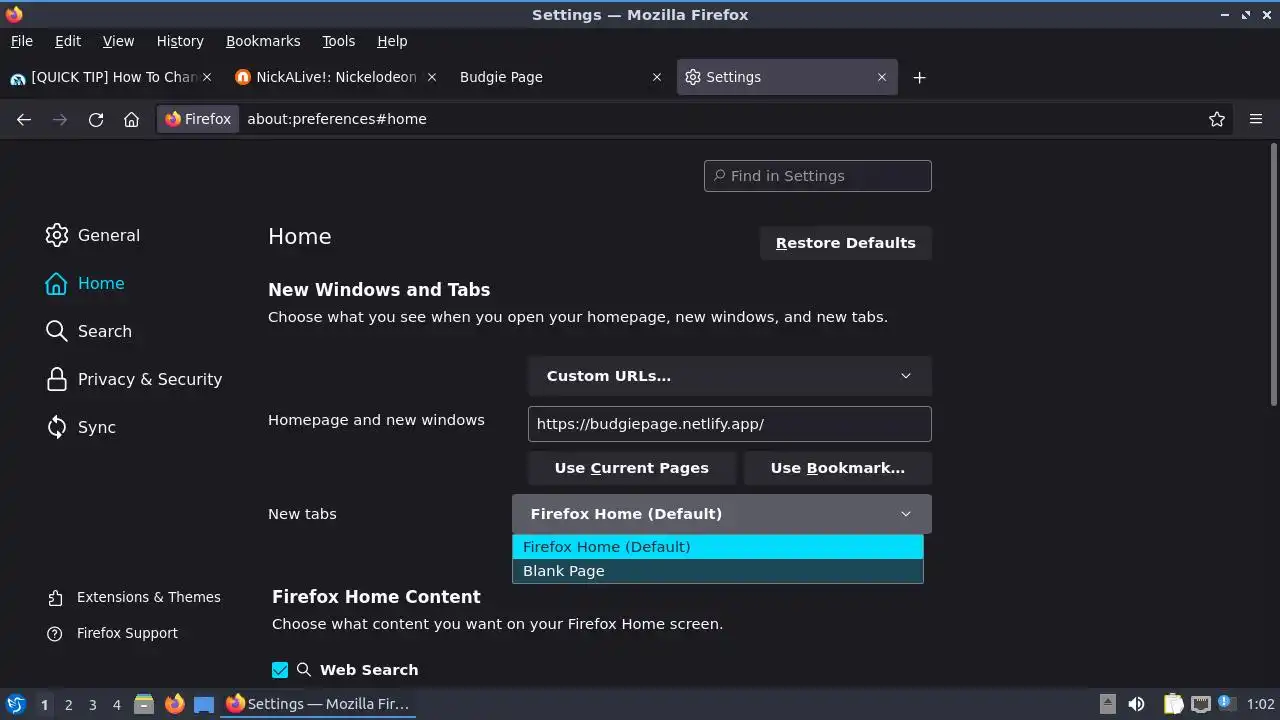Choose Blank Page option
This screenshot has width=1280, height=720.
[718, 571]
